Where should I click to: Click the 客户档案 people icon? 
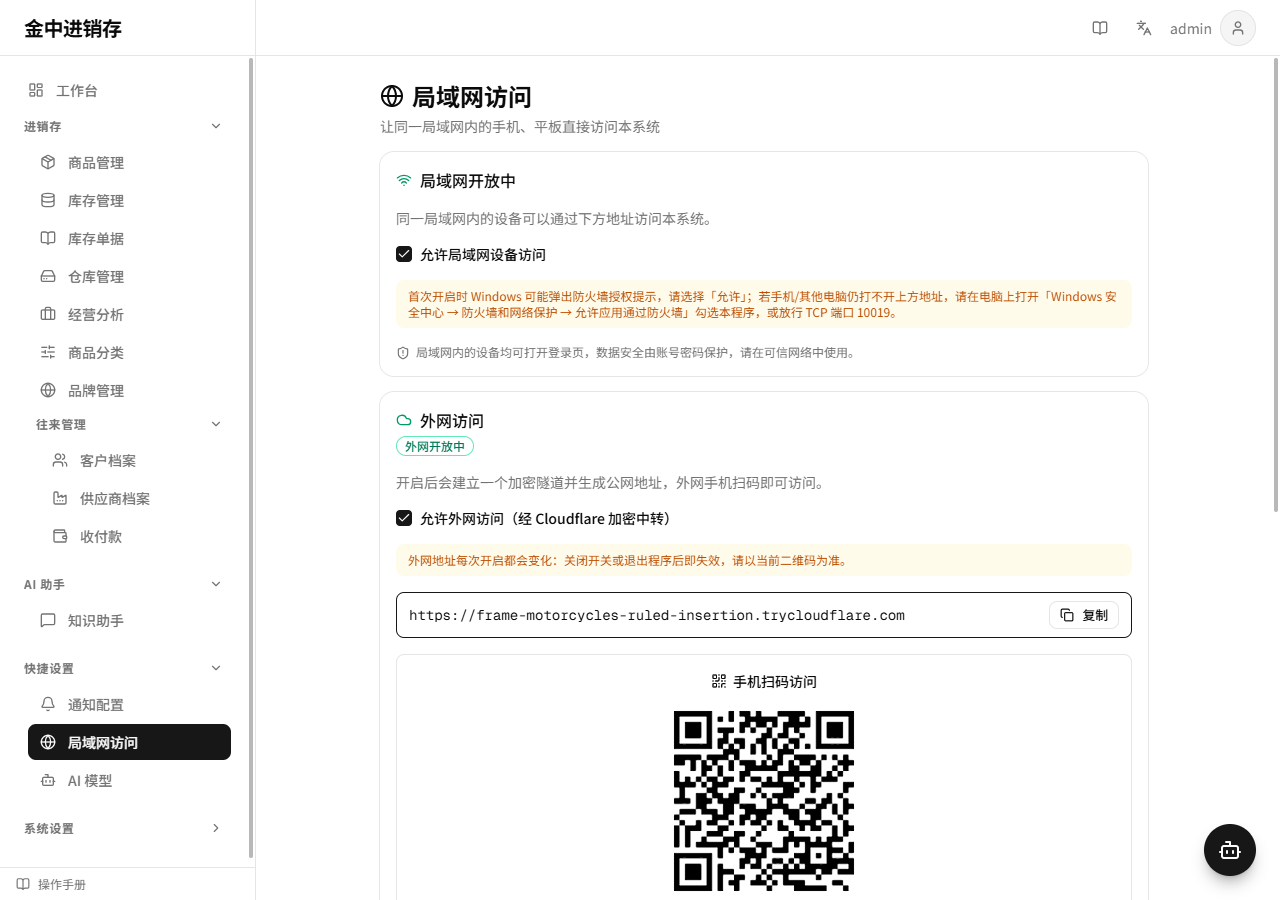[x=60, y=460]
